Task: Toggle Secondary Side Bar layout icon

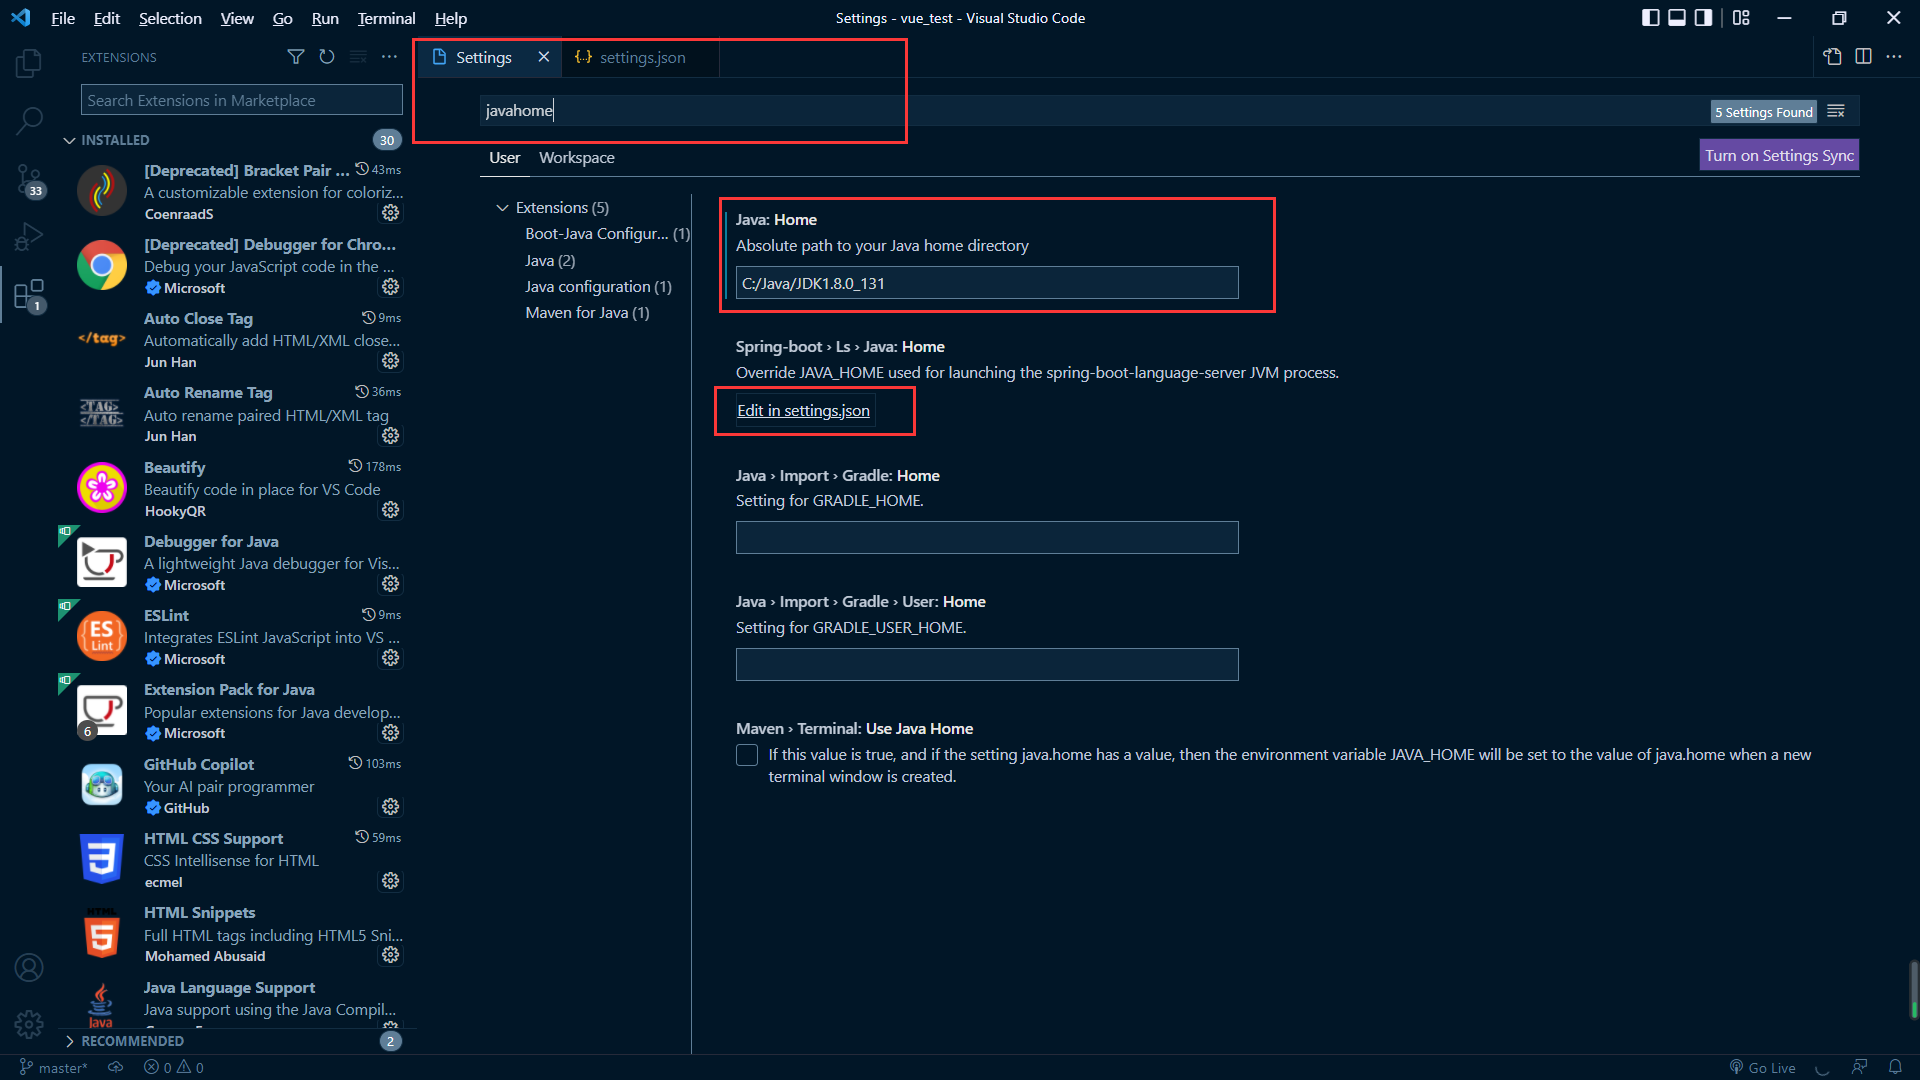Action: pos(1703,18)
